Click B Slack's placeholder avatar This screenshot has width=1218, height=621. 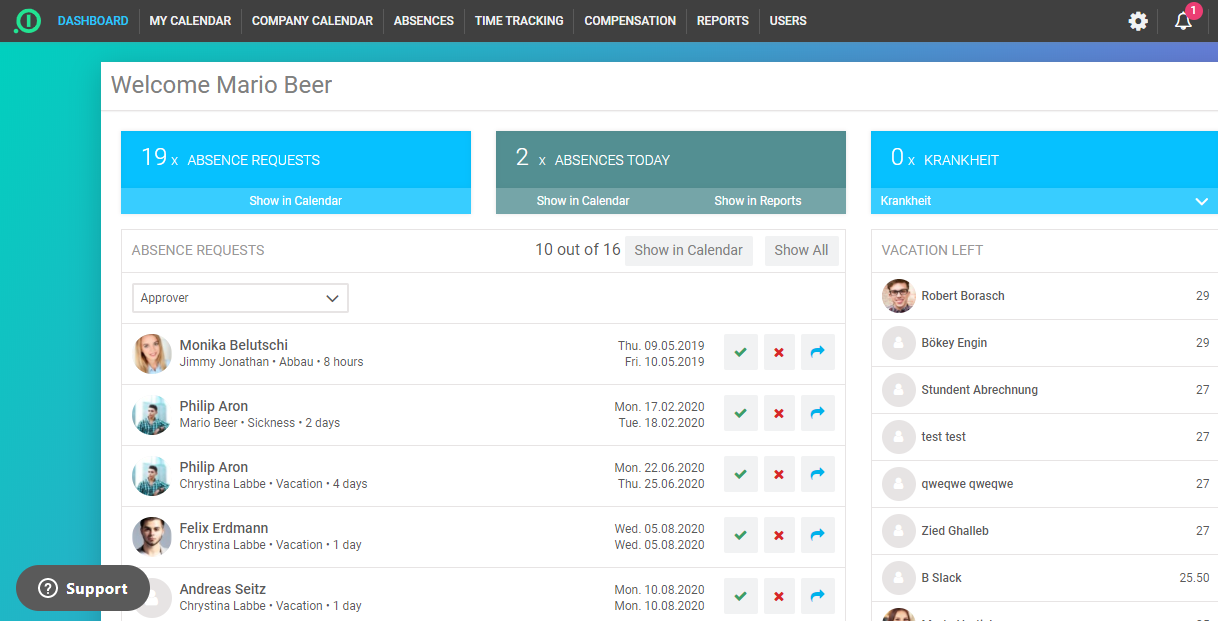pyautogui.click(x=899, y=578)
